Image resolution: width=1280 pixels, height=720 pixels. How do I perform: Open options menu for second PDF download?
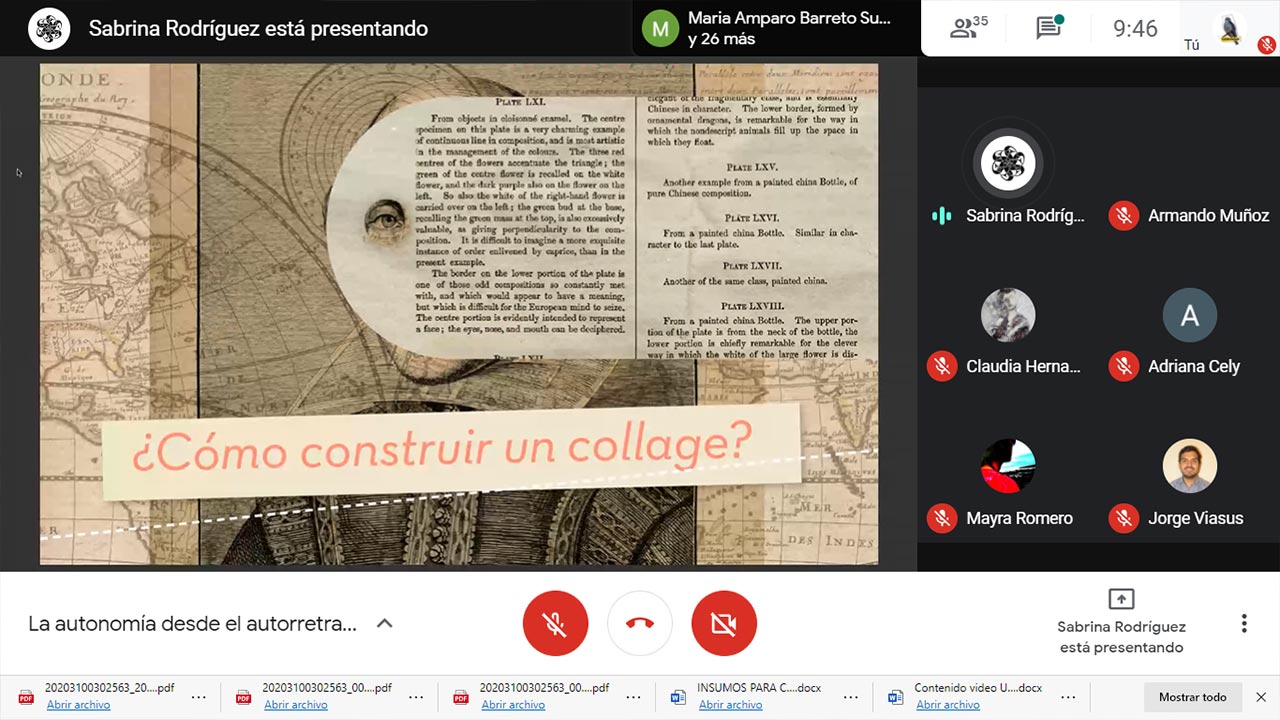click(x=416, y=697)
